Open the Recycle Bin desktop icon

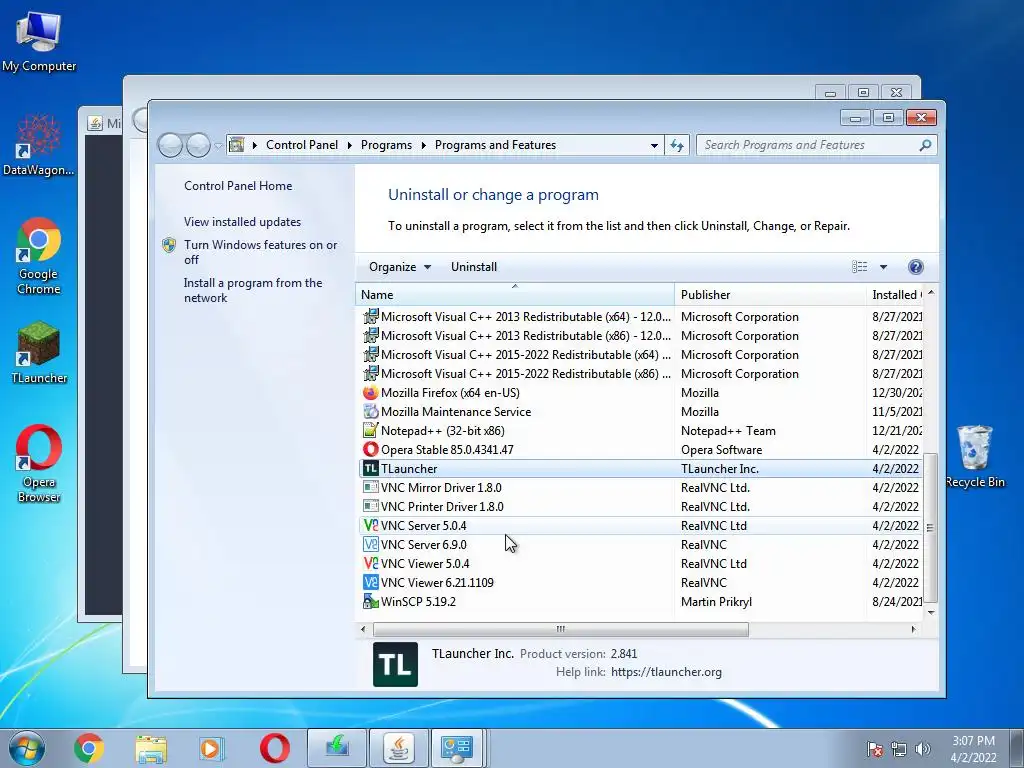click(x=974, y=456)
